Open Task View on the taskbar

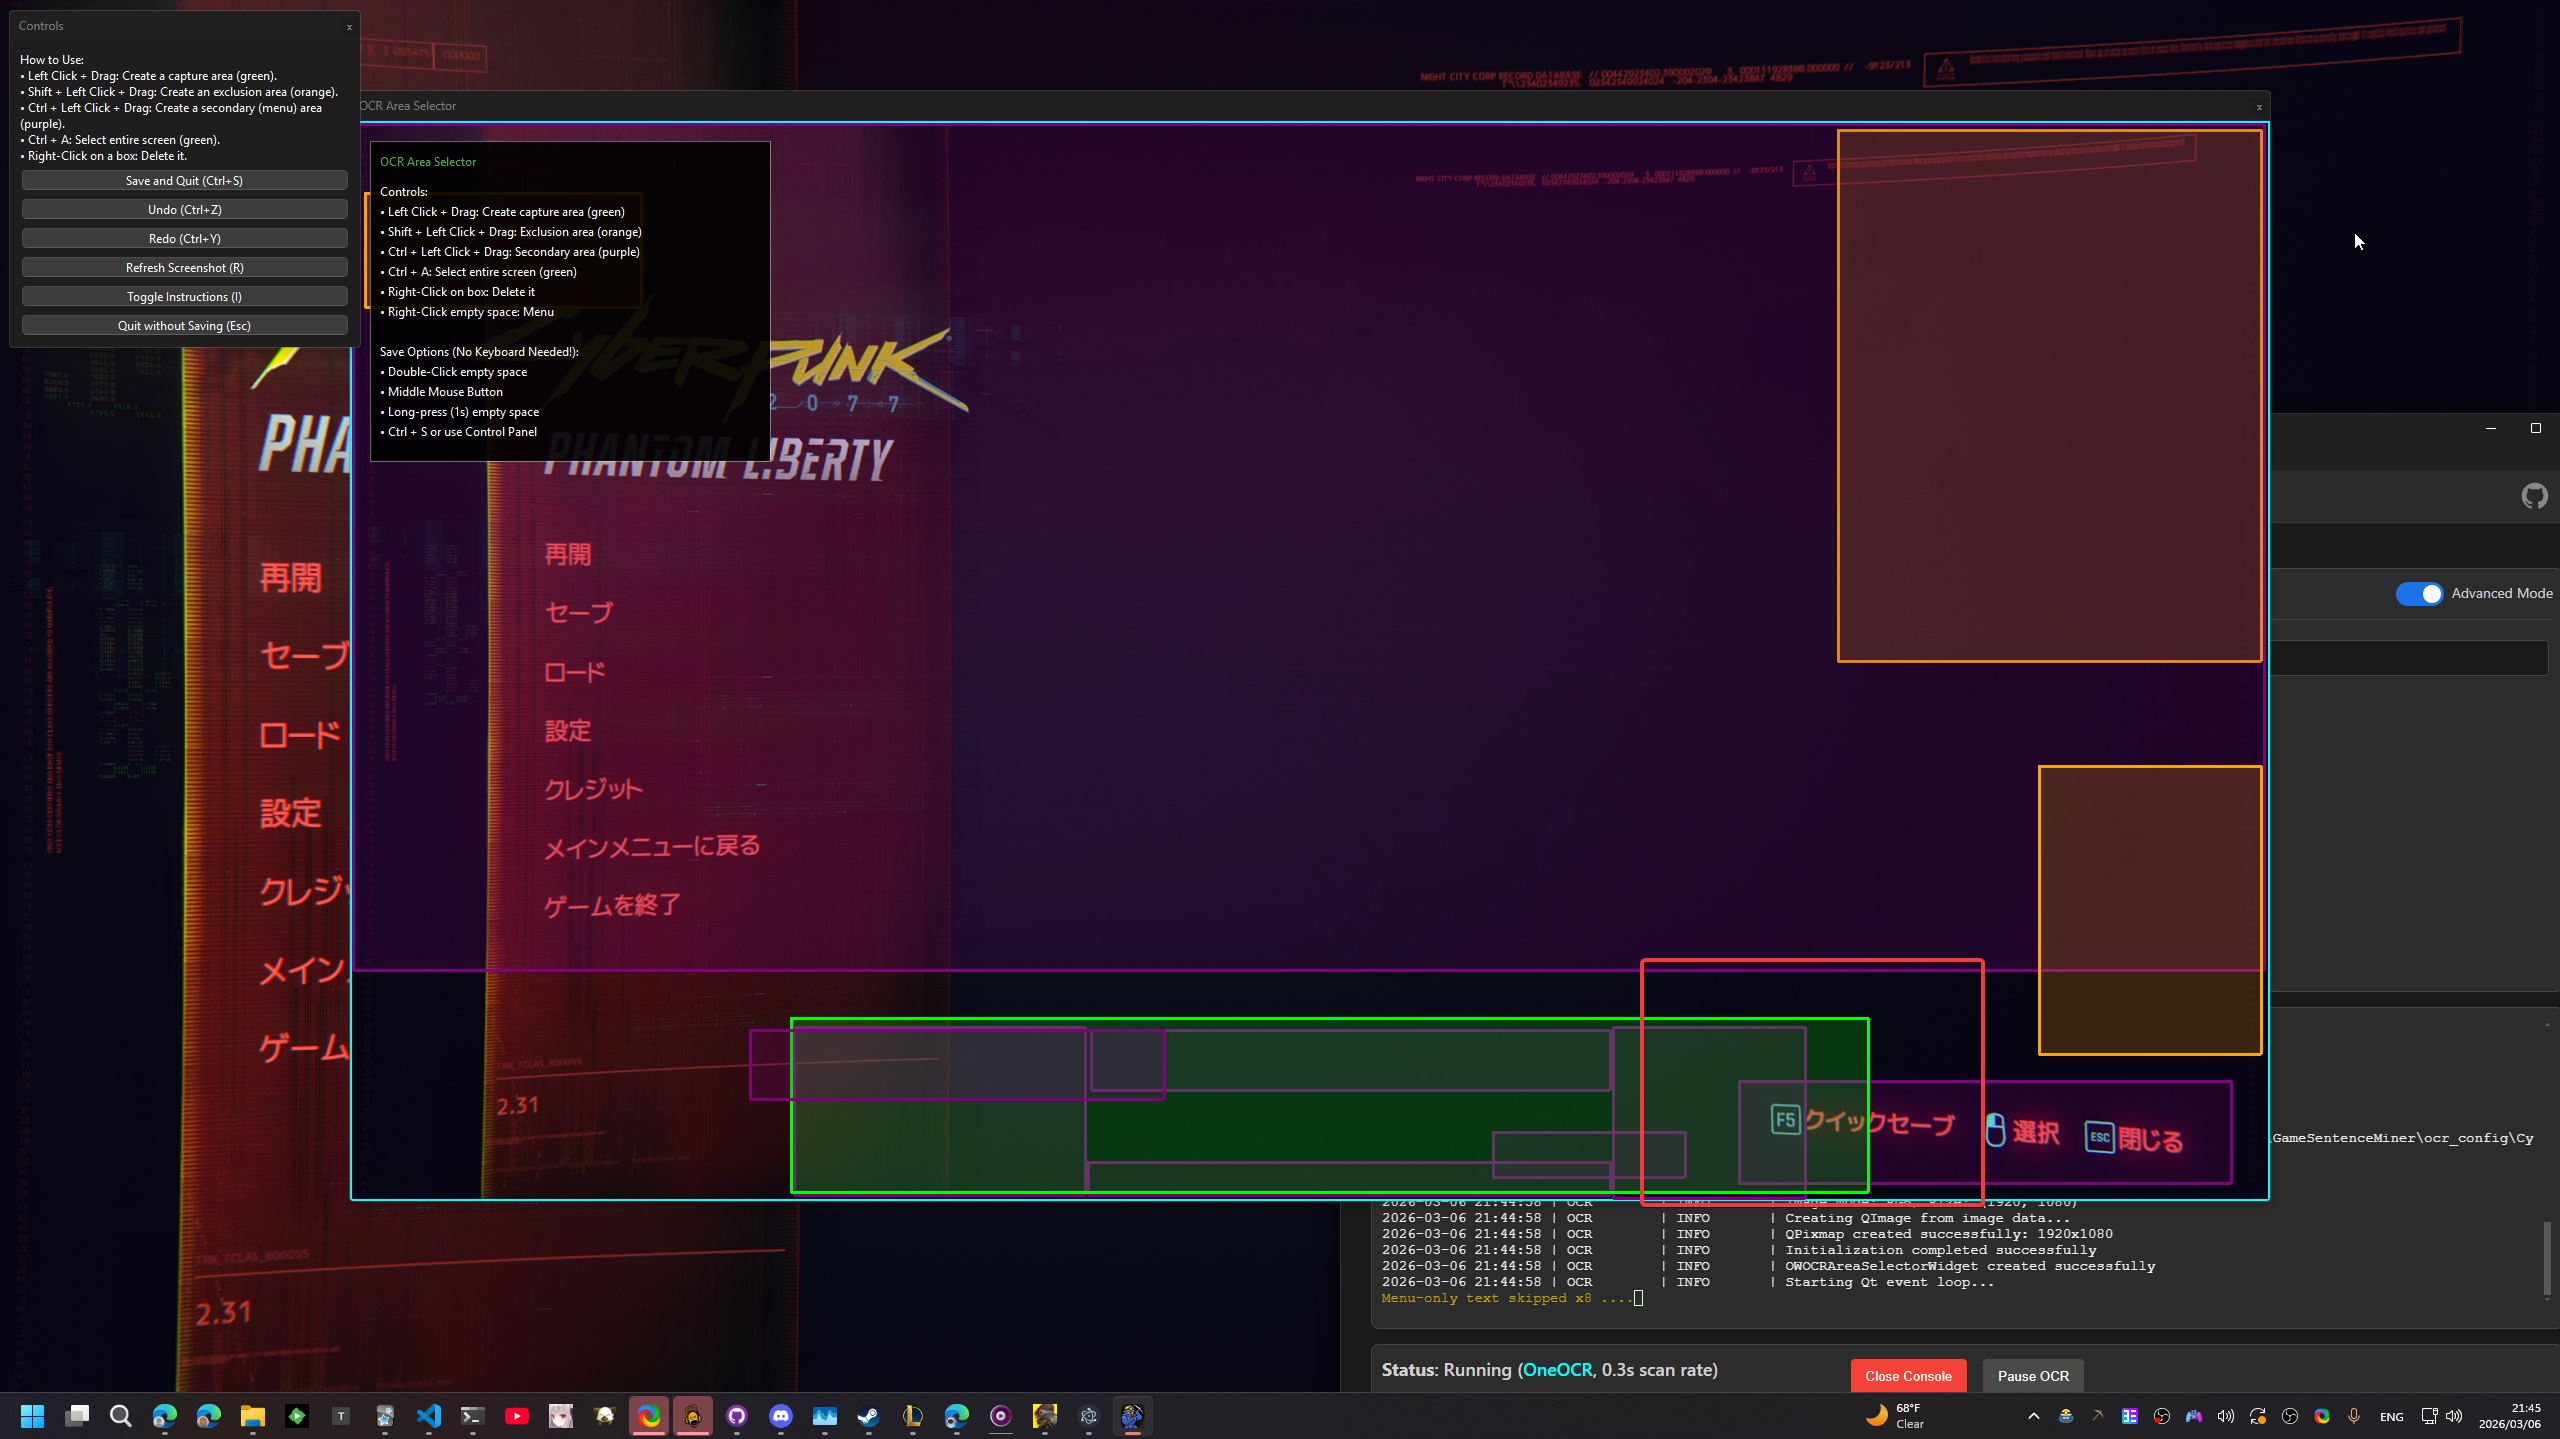tap(77, 1415)
